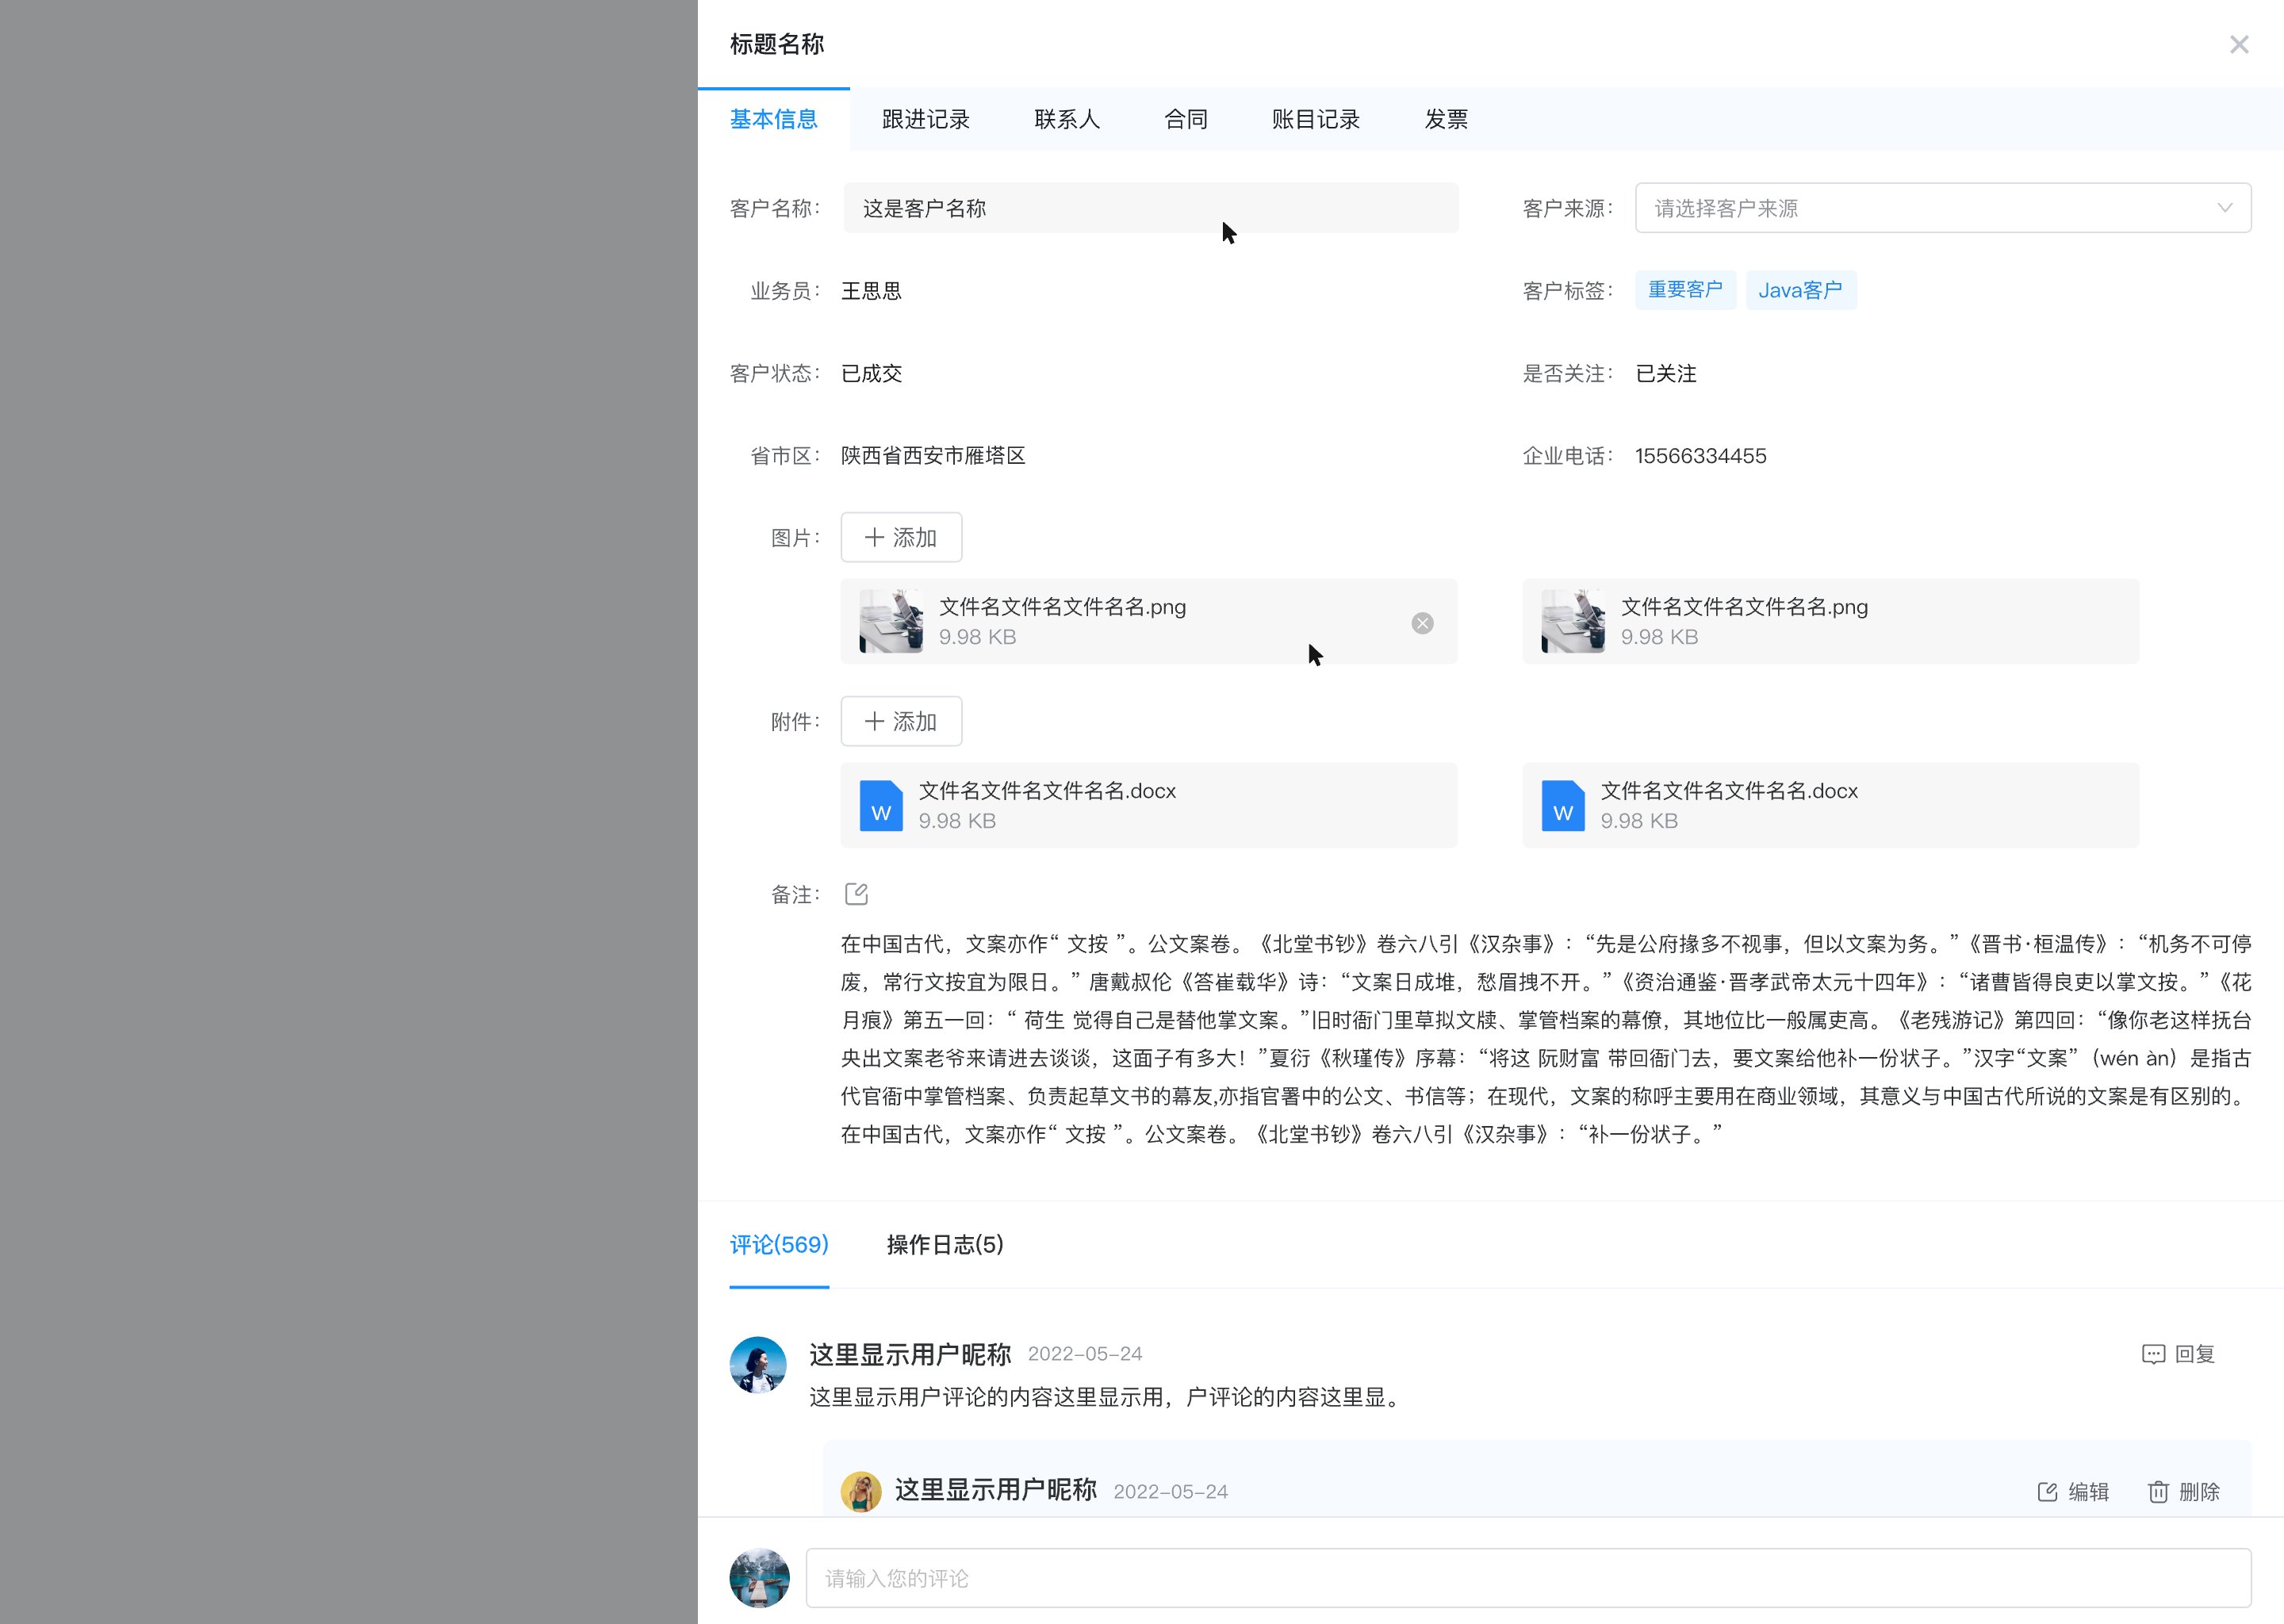This screenshot has height=1624, width=2284.
Task: Remove the first png file with its x icon
Action: tap(1422, 623)
